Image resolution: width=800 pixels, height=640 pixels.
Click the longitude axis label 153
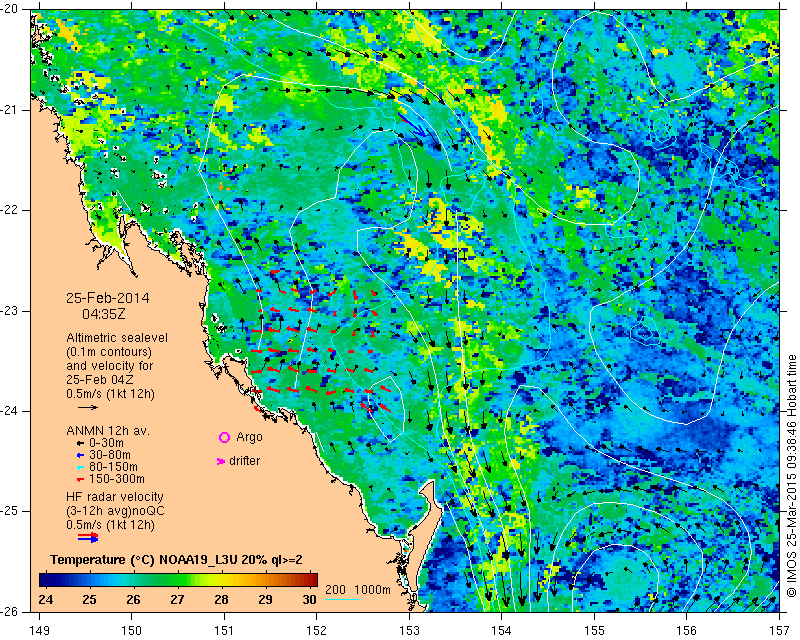coord(409,631)
